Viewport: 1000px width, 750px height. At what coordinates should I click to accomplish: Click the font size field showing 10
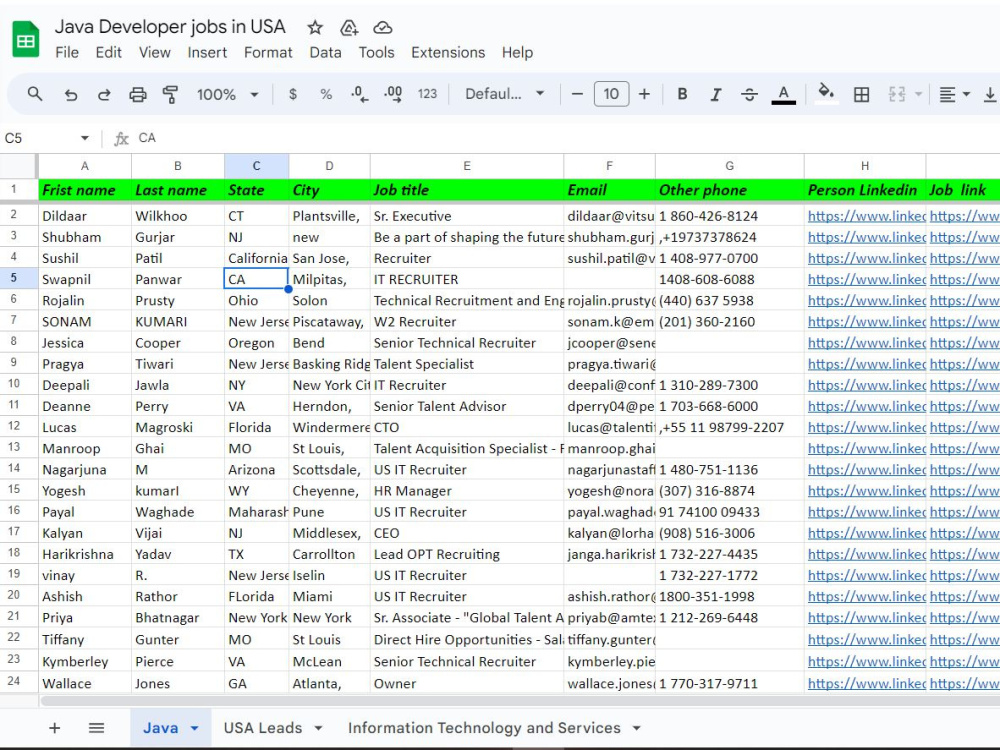pyautogui.click(x=611, y=94)
